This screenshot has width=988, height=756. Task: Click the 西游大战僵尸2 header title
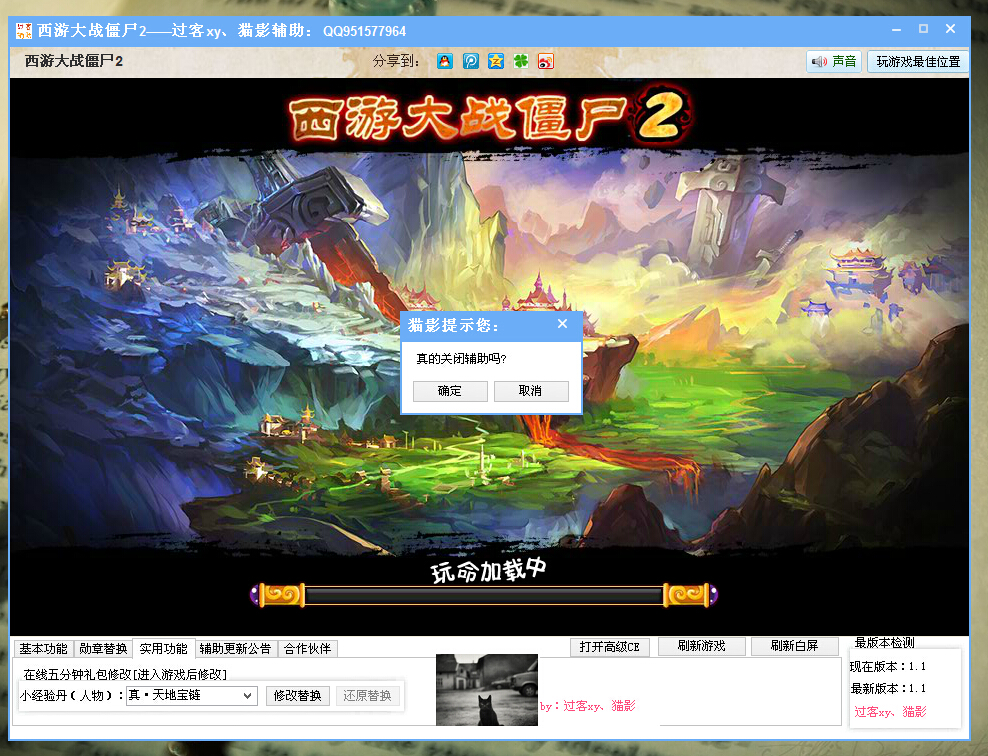(x=74, y=61)
